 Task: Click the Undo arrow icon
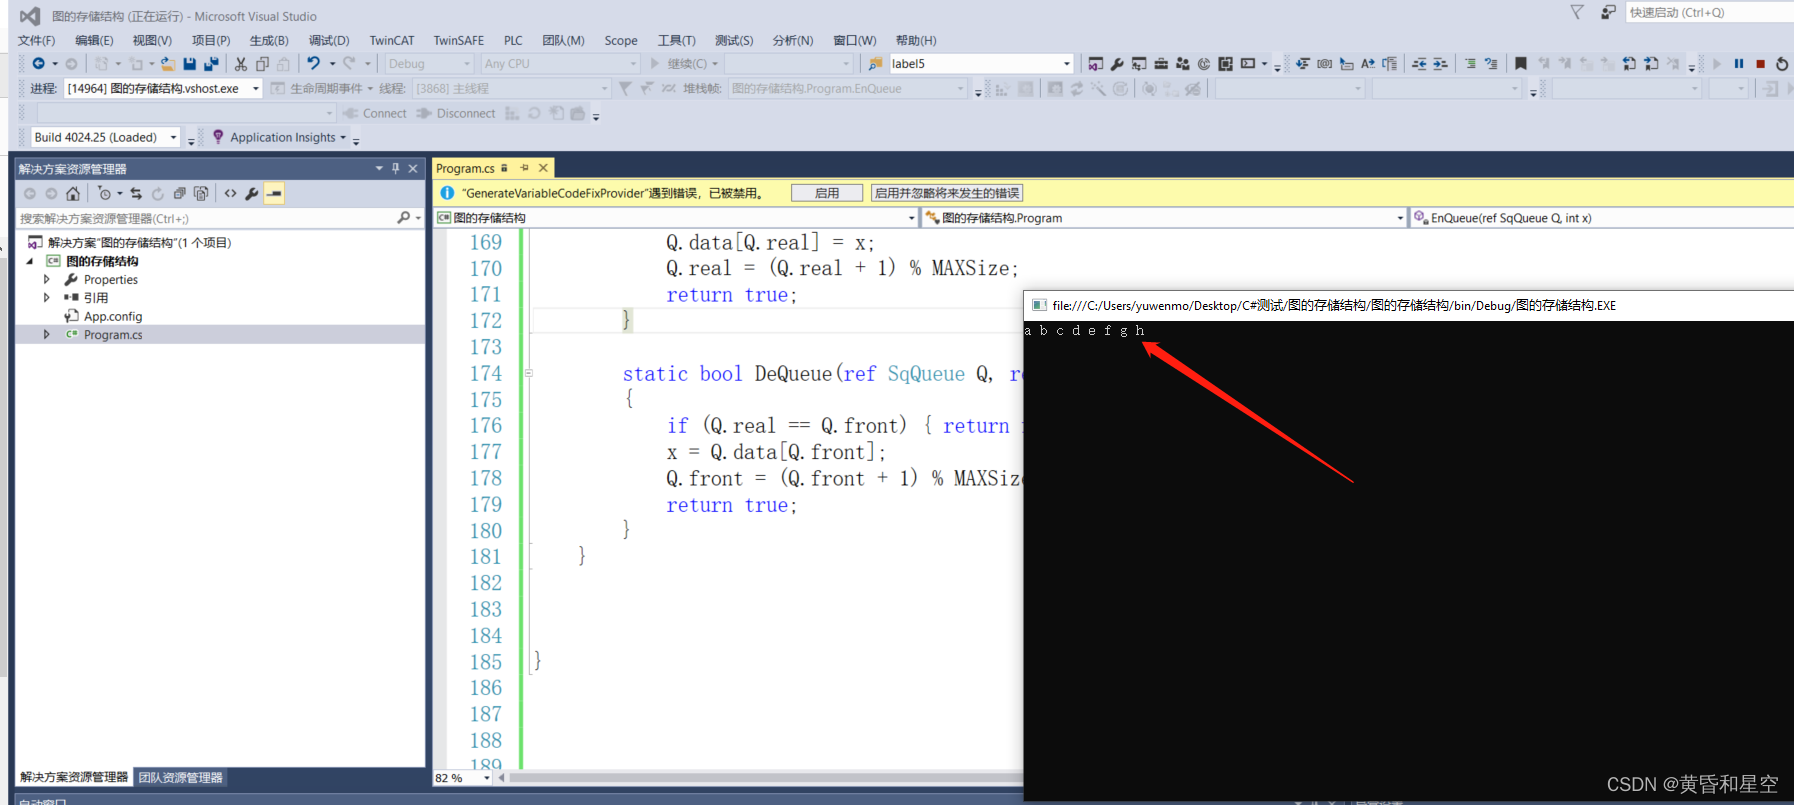(313, 63)
